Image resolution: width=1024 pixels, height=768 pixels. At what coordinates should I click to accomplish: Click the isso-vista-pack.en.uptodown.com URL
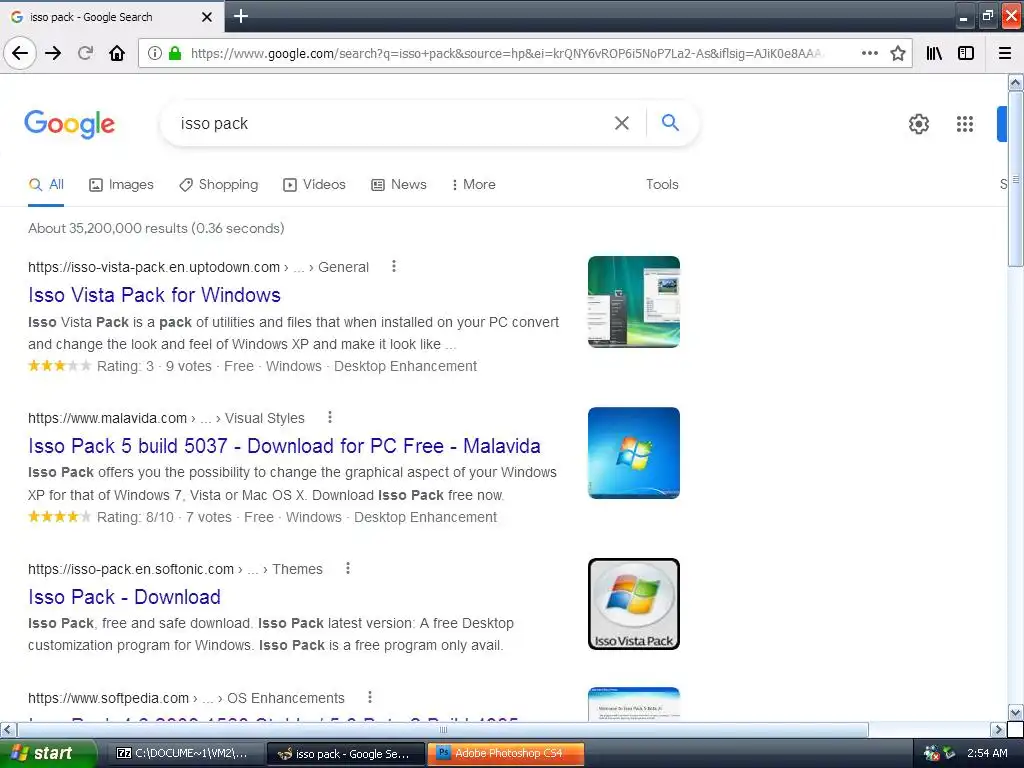click(x=153, y=267)
